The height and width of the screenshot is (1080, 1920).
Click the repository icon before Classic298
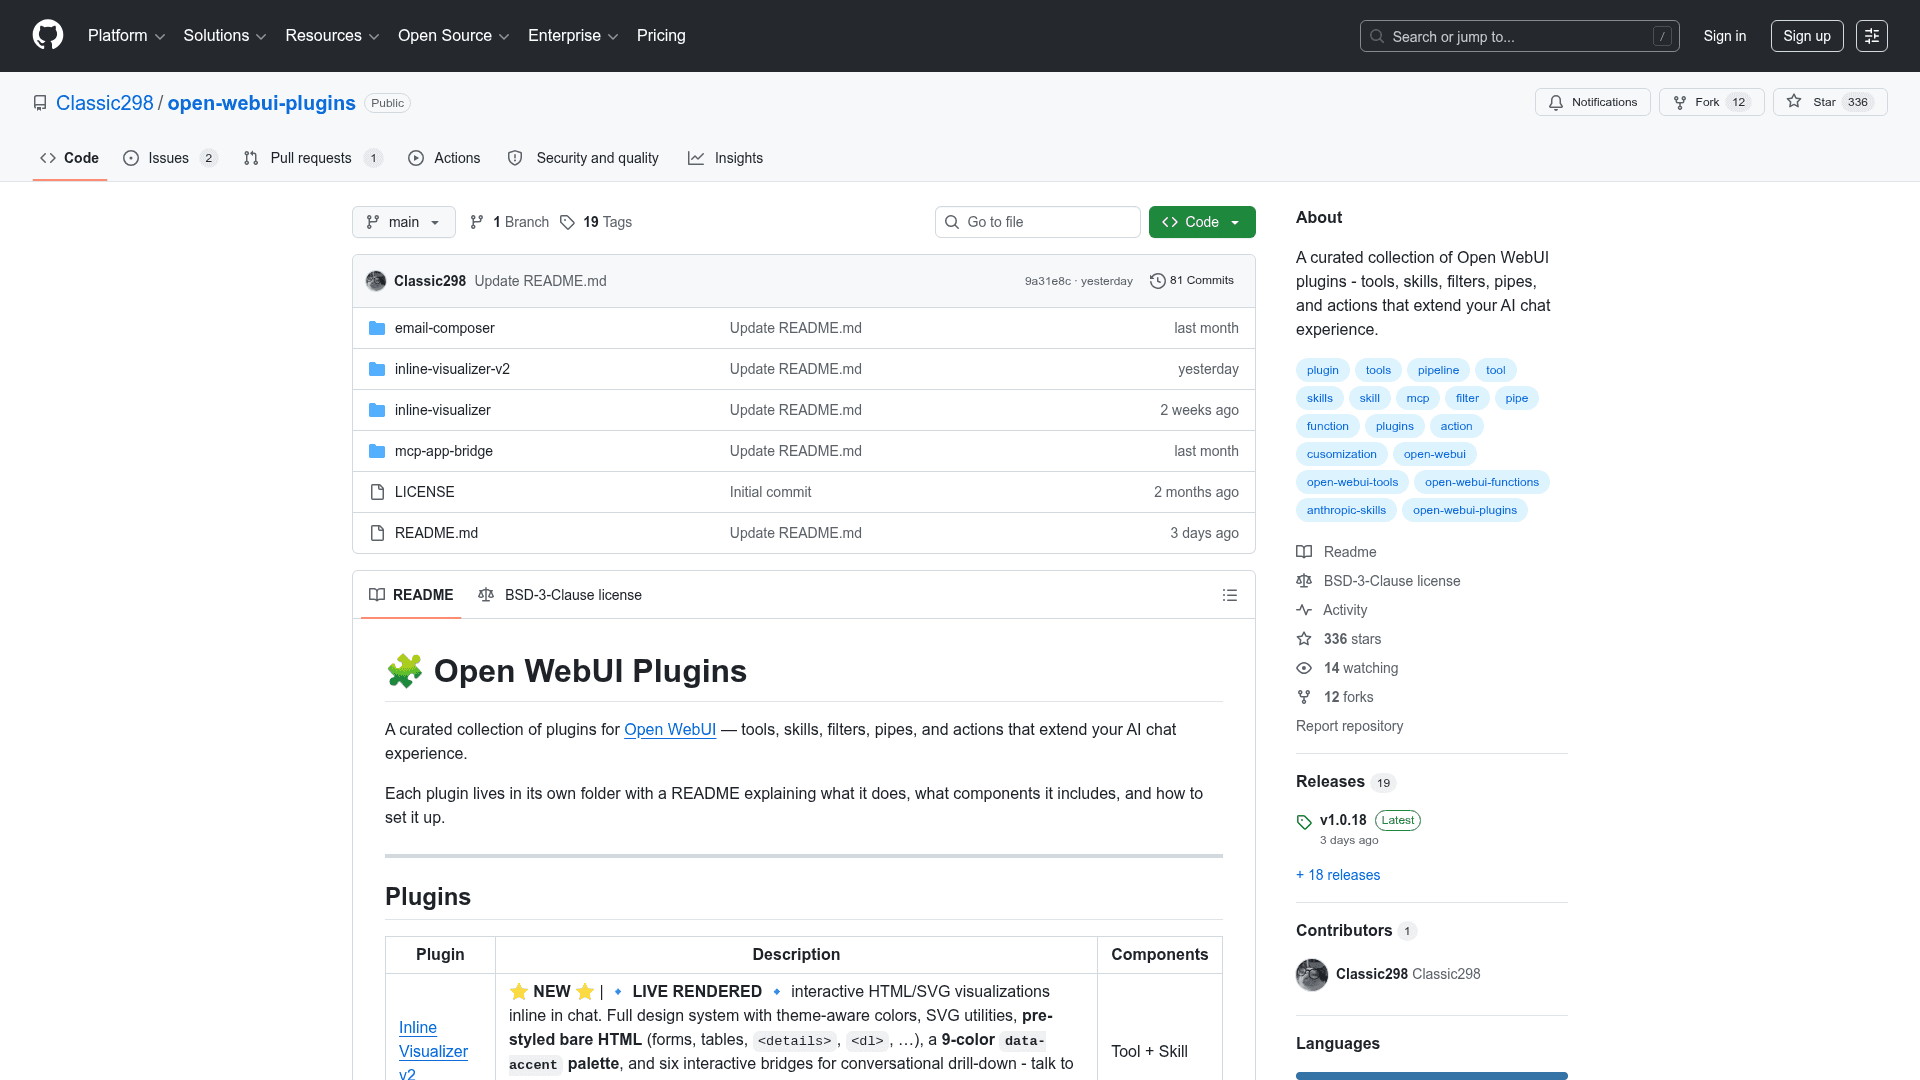(40, 103)
